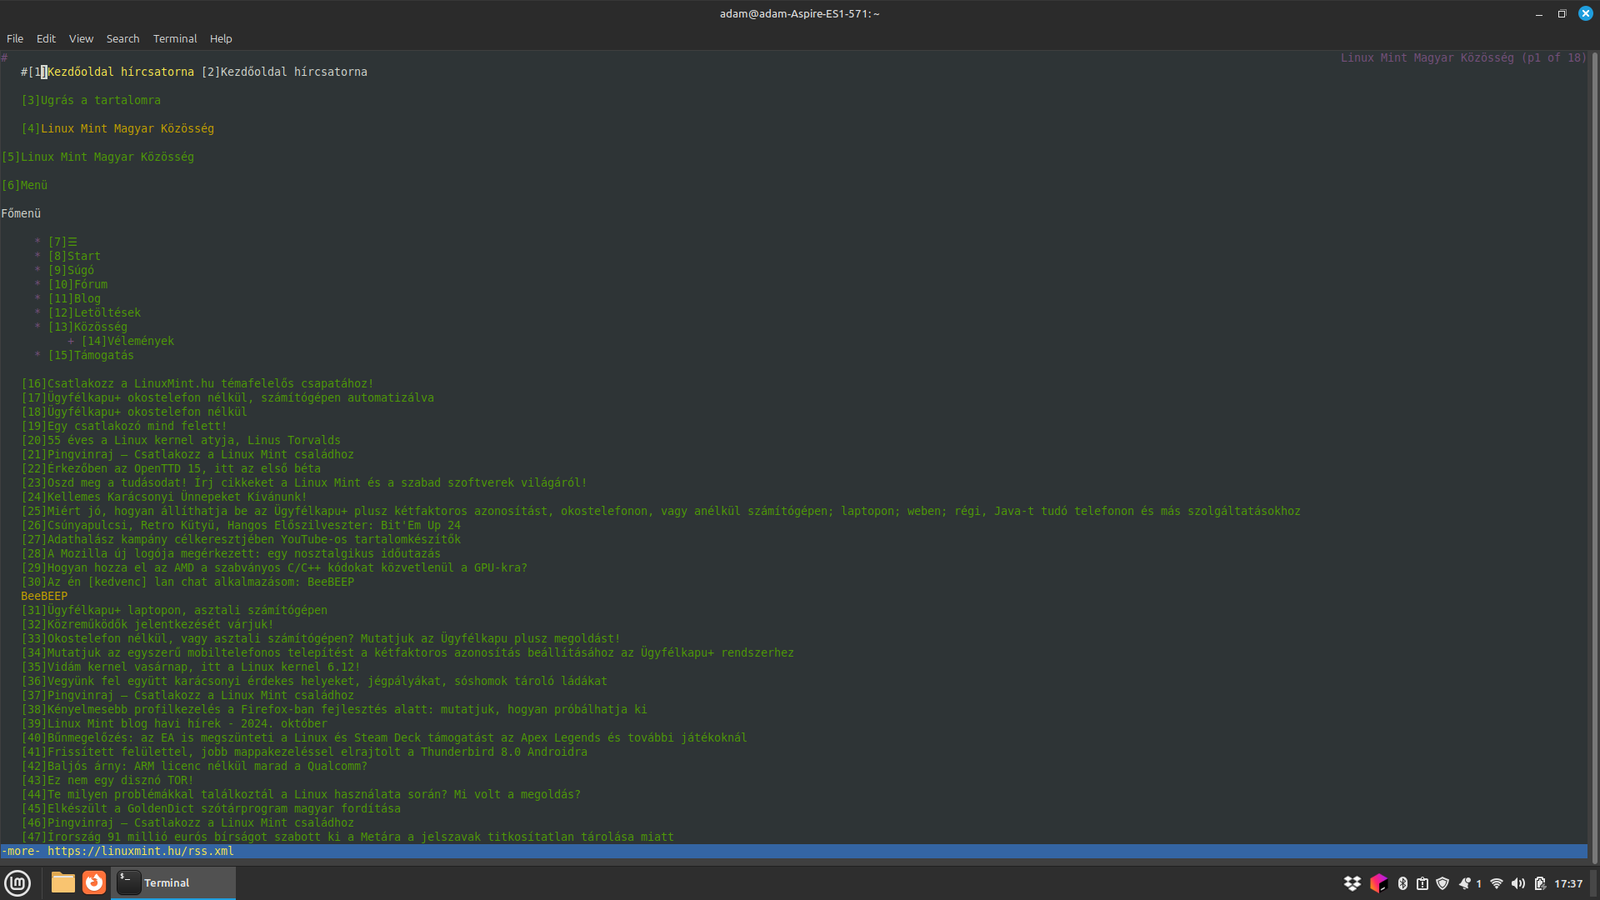Screen dimensions: 1600x900
Task: Click the terminal vertical scrollbar
Action: 1594,457
